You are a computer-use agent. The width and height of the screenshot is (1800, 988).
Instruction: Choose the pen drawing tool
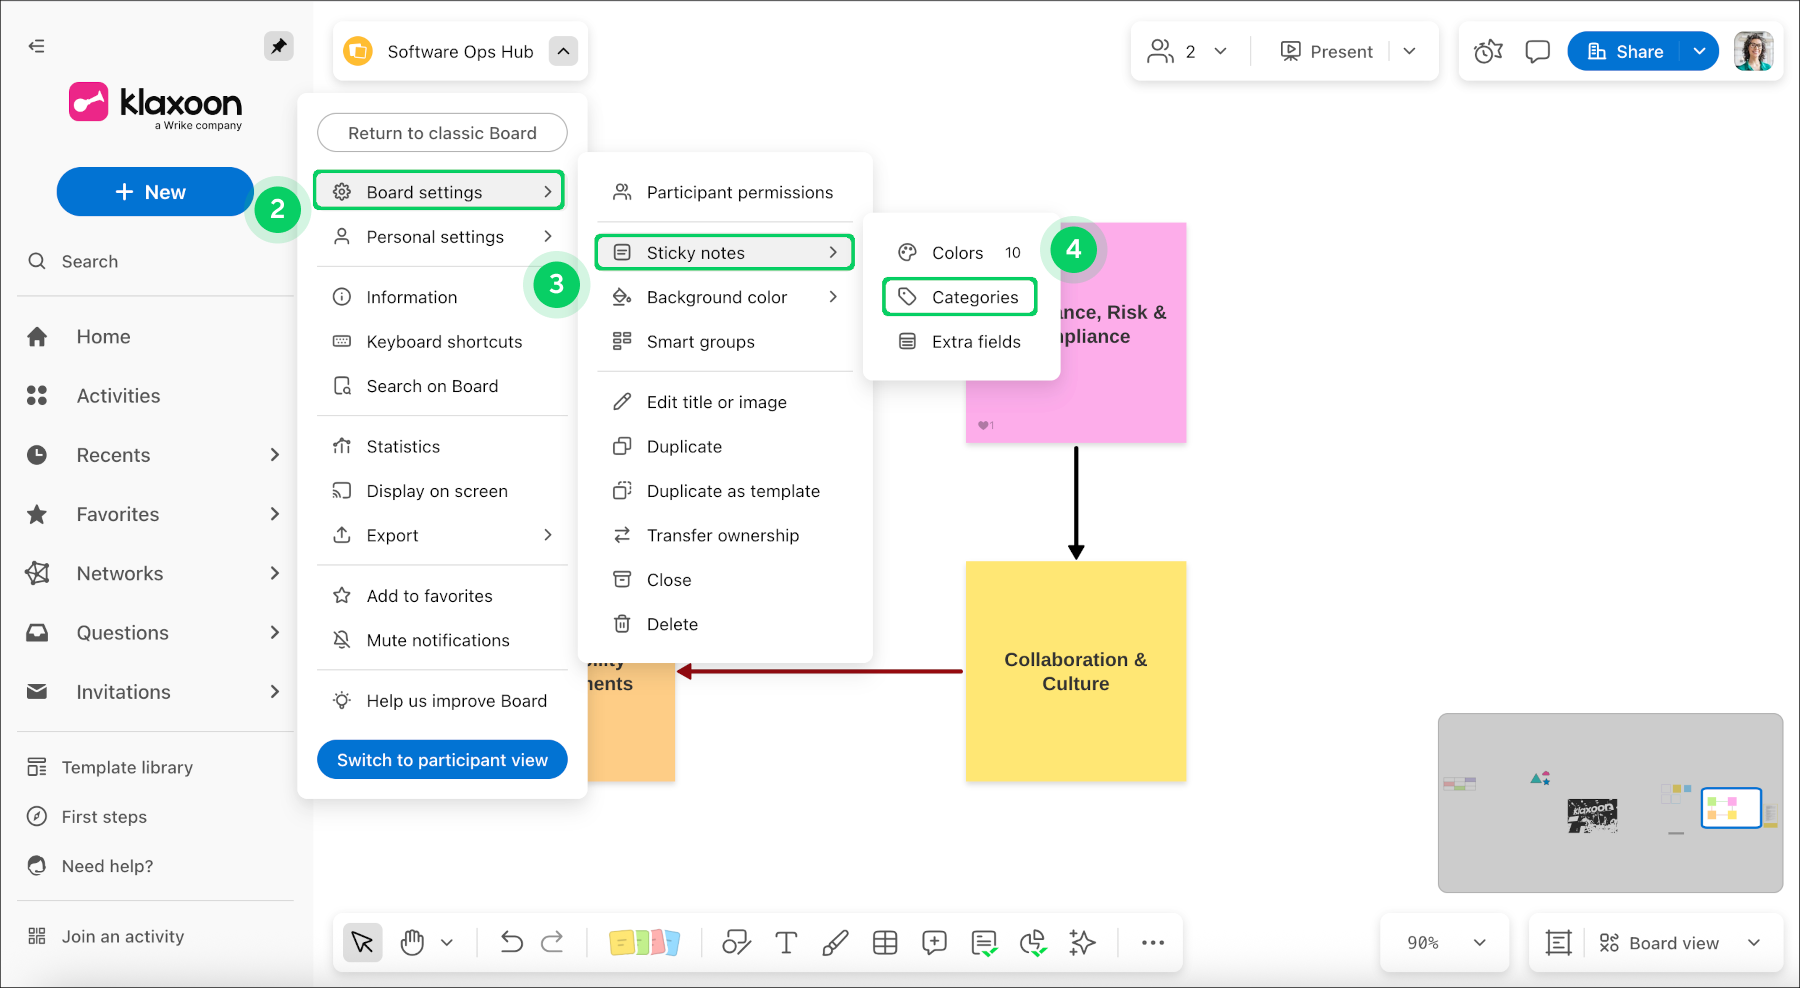click(x=835, y=942)
